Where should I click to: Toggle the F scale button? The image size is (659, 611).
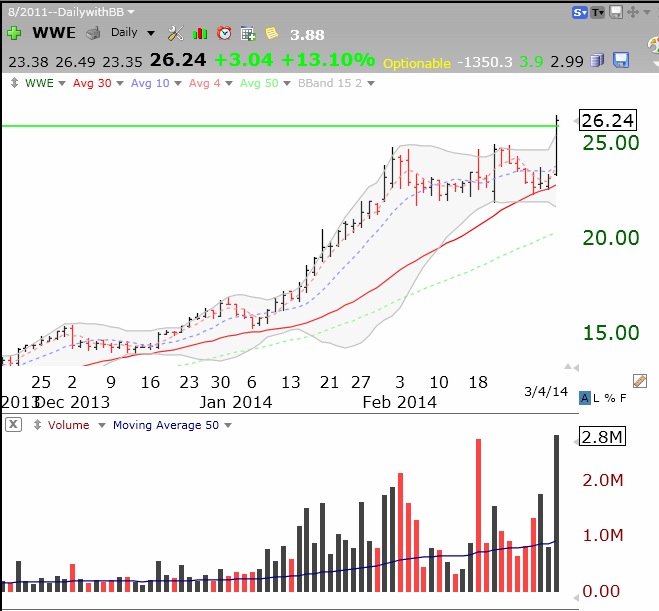[623, 398]
